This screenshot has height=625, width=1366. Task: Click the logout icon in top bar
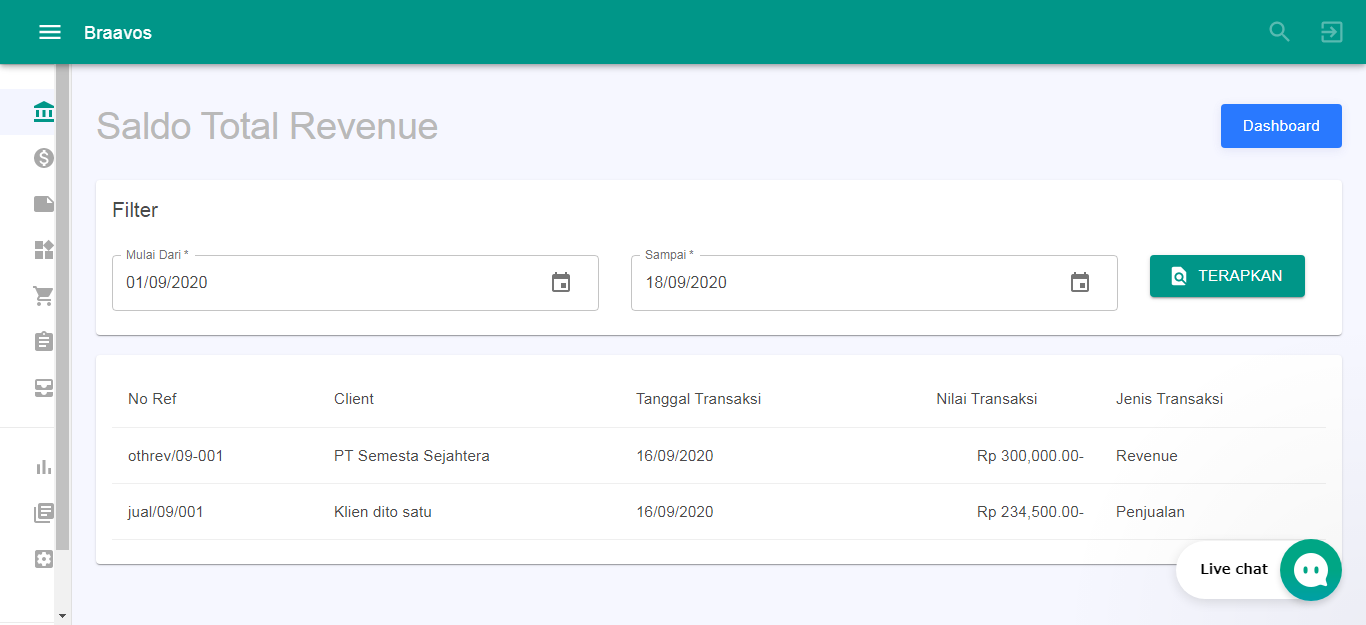[1331, 32]
